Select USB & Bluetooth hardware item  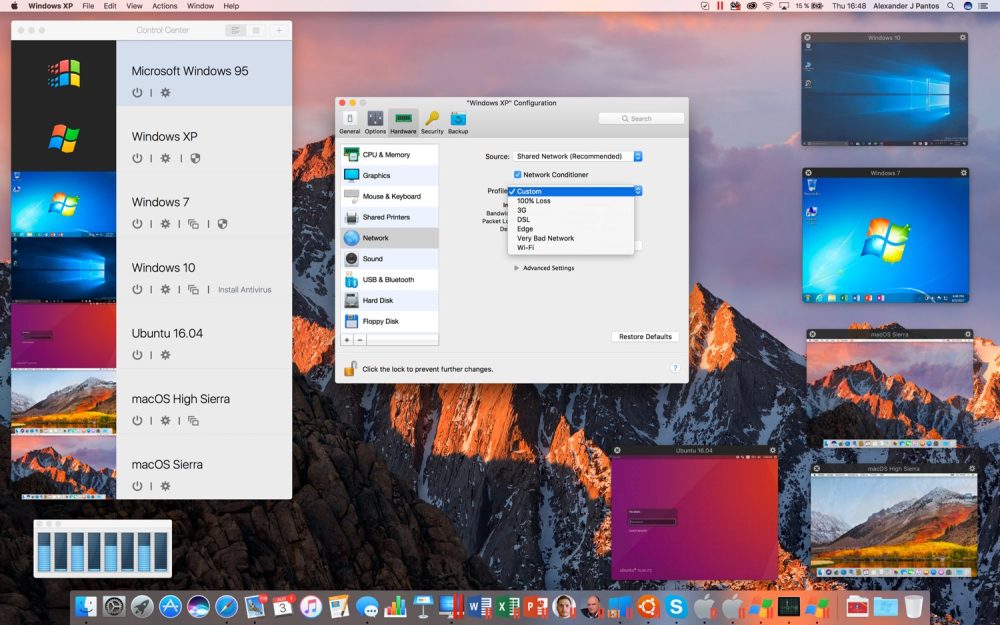[390, 279]
